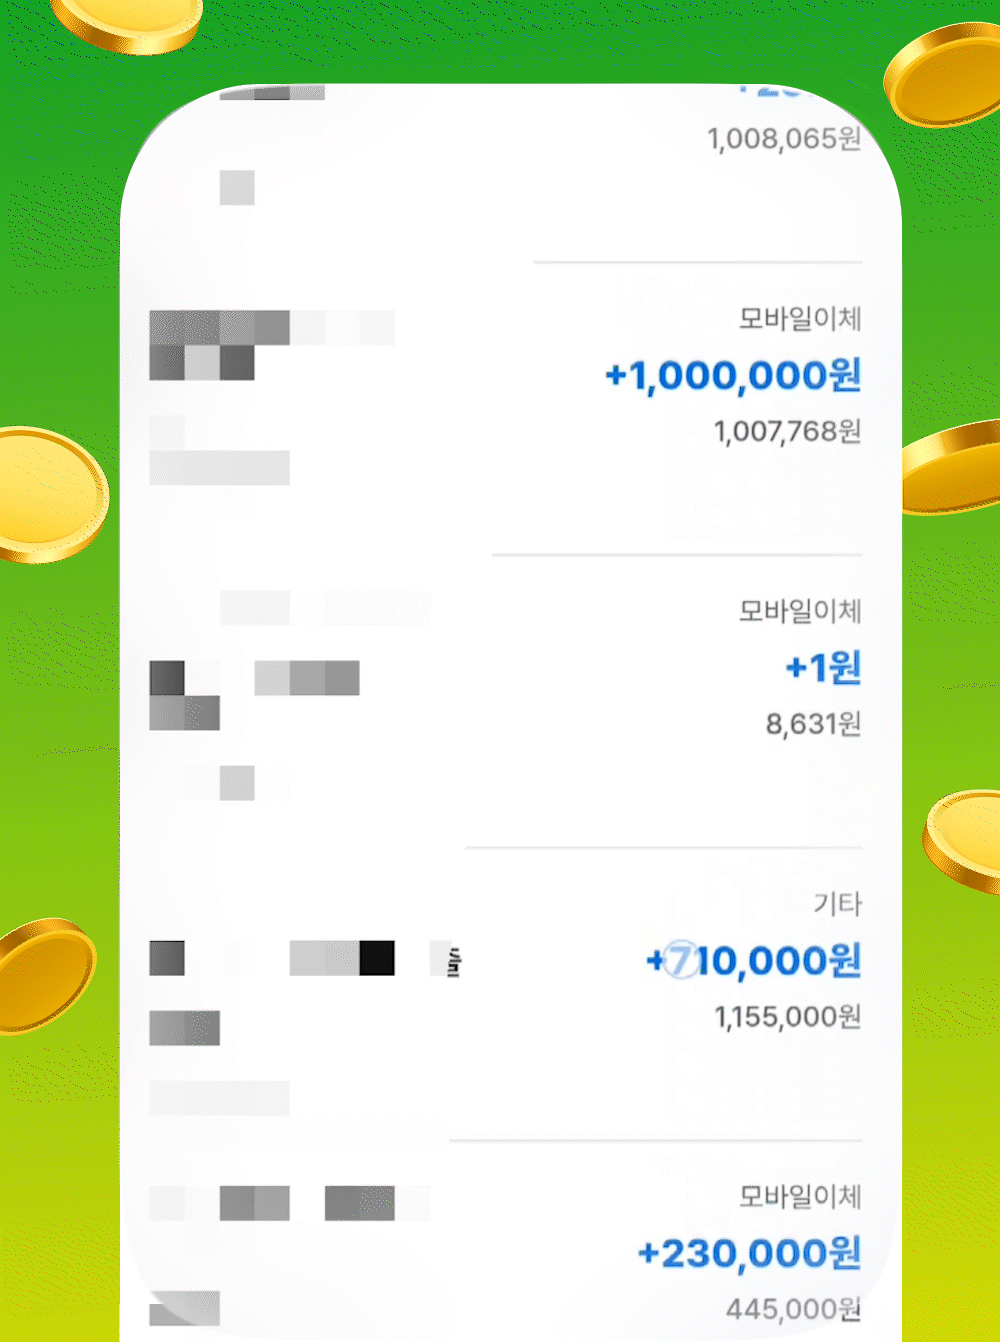Viewport: 1000px width, 1342px height.
Task: Select the +230,000원 deposit amount
Action: (749, 1253)
